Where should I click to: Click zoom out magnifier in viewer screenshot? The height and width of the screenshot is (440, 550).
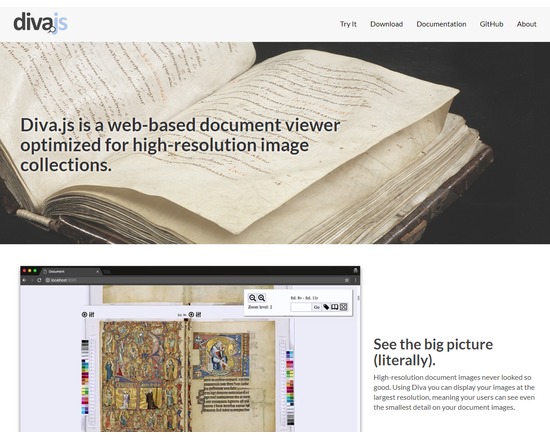tap(252, 298)
